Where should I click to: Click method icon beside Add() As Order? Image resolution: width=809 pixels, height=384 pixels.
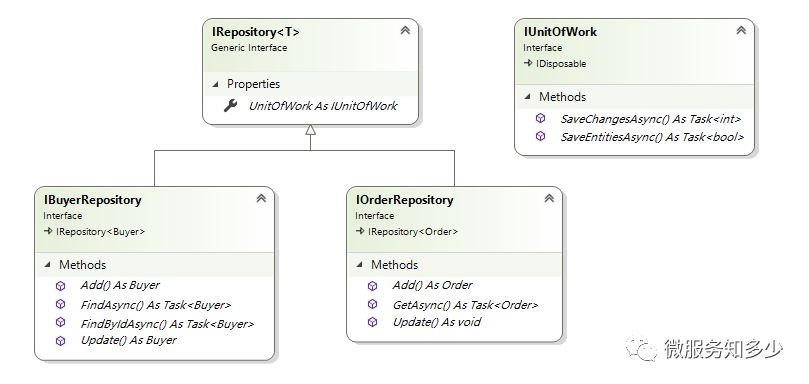click(373, 285)
